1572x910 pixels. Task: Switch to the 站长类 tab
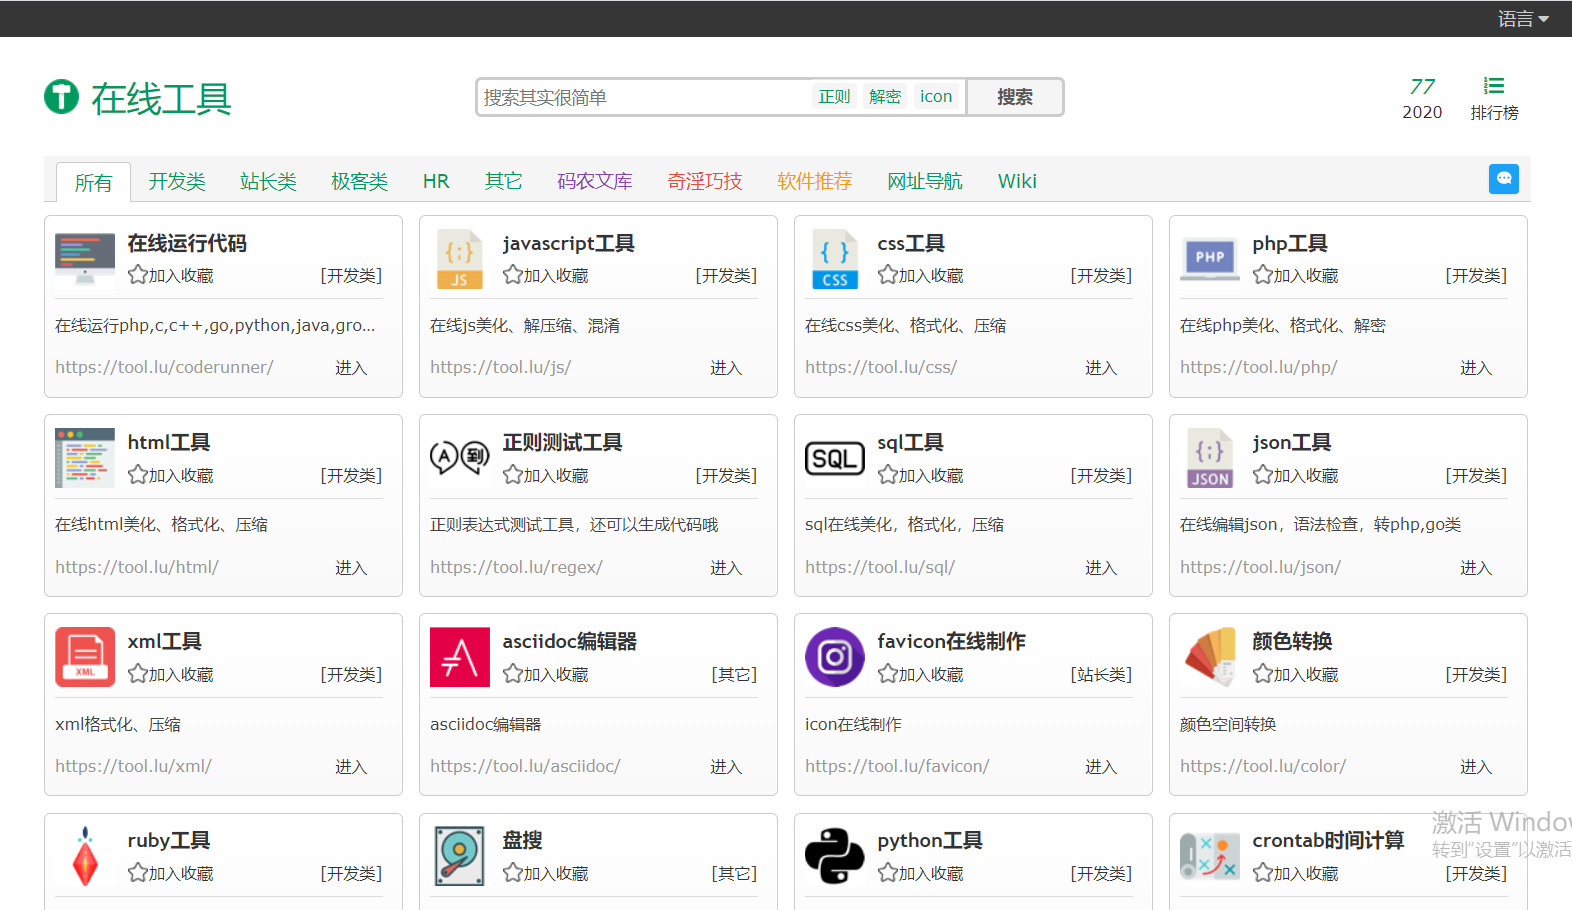coord(268,181)
